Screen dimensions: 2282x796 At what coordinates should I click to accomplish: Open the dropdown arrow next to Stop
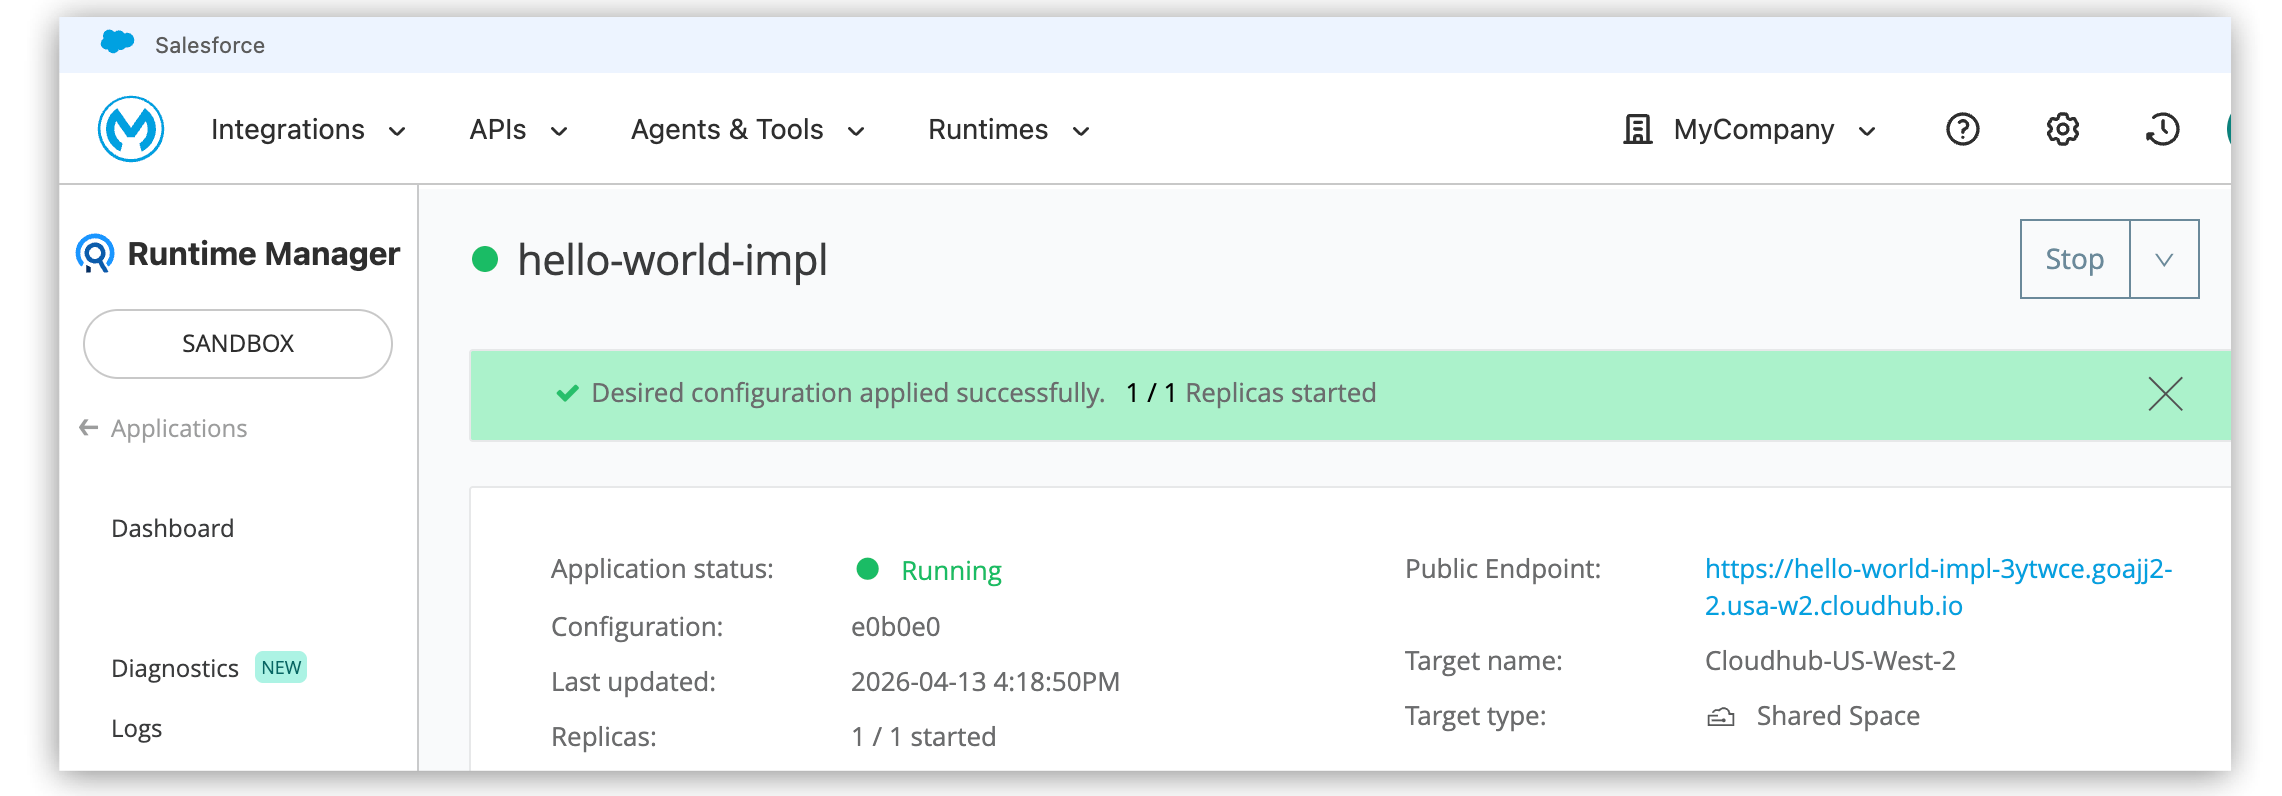(2164, 259)
